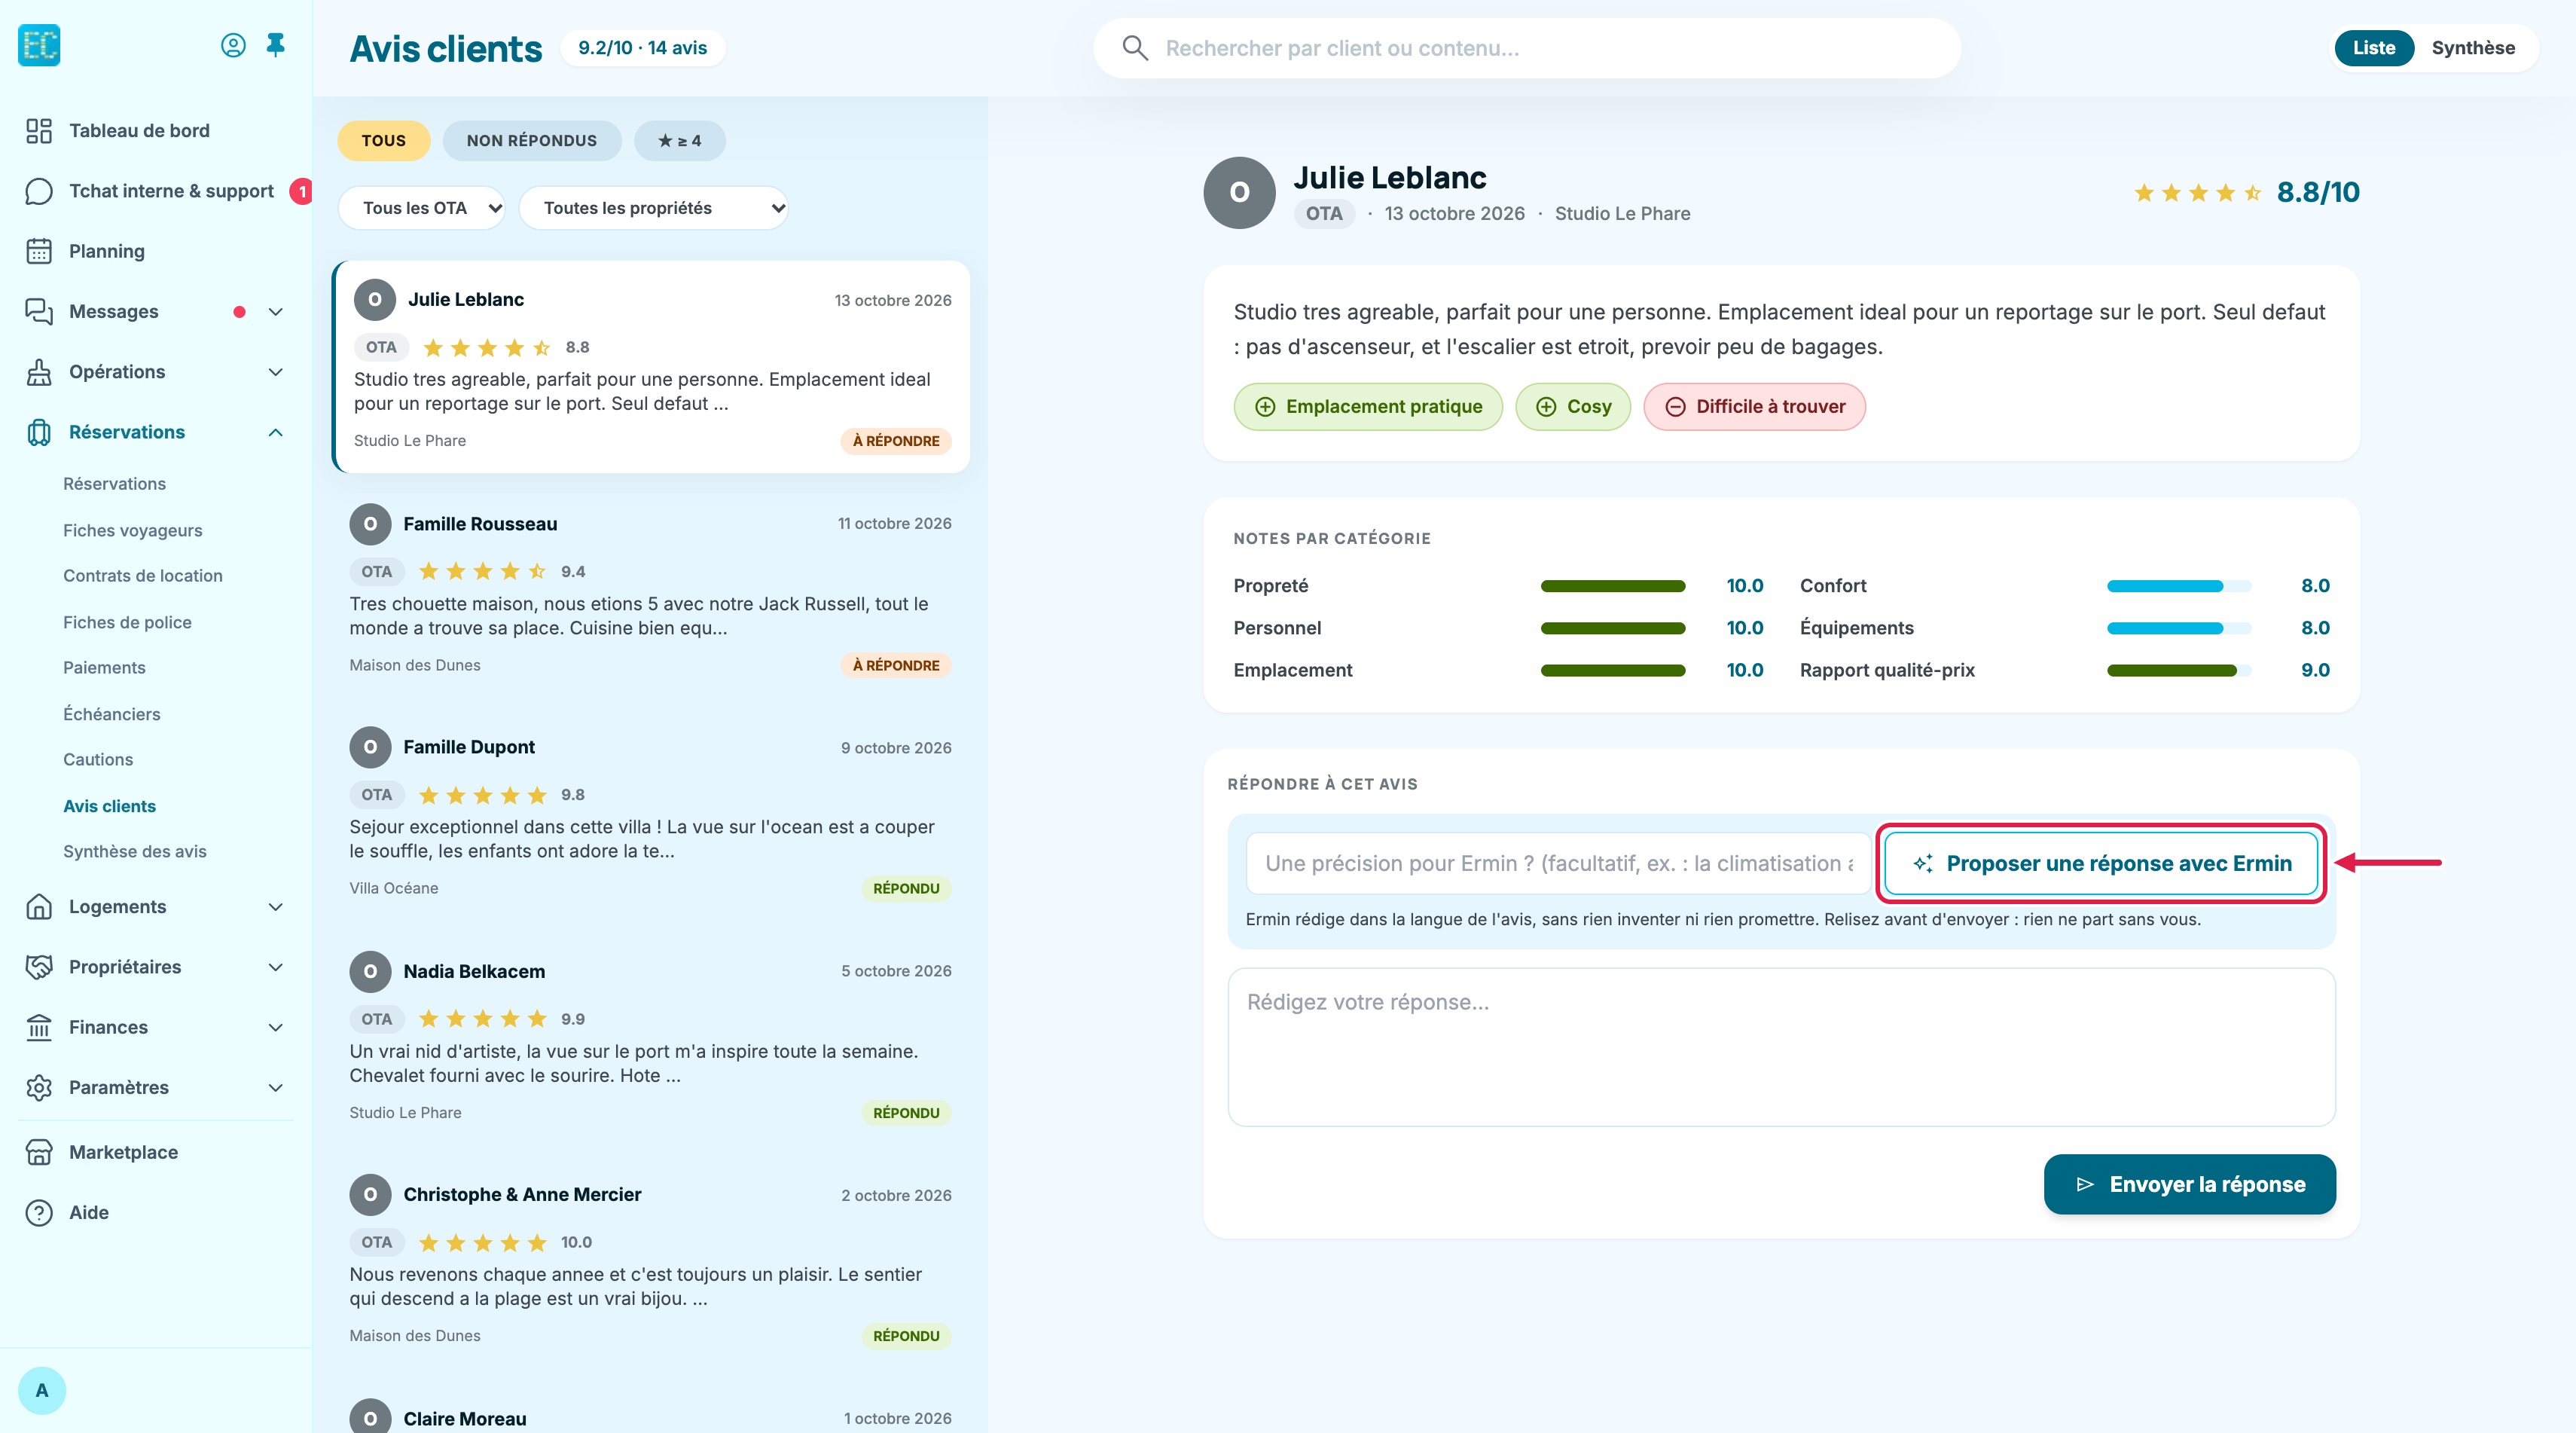Enable the star ≥ 4 filter
Image resolution: width=2576 pixels, height=1433 pixels.
pyautogui.click(x=680, y=141)
